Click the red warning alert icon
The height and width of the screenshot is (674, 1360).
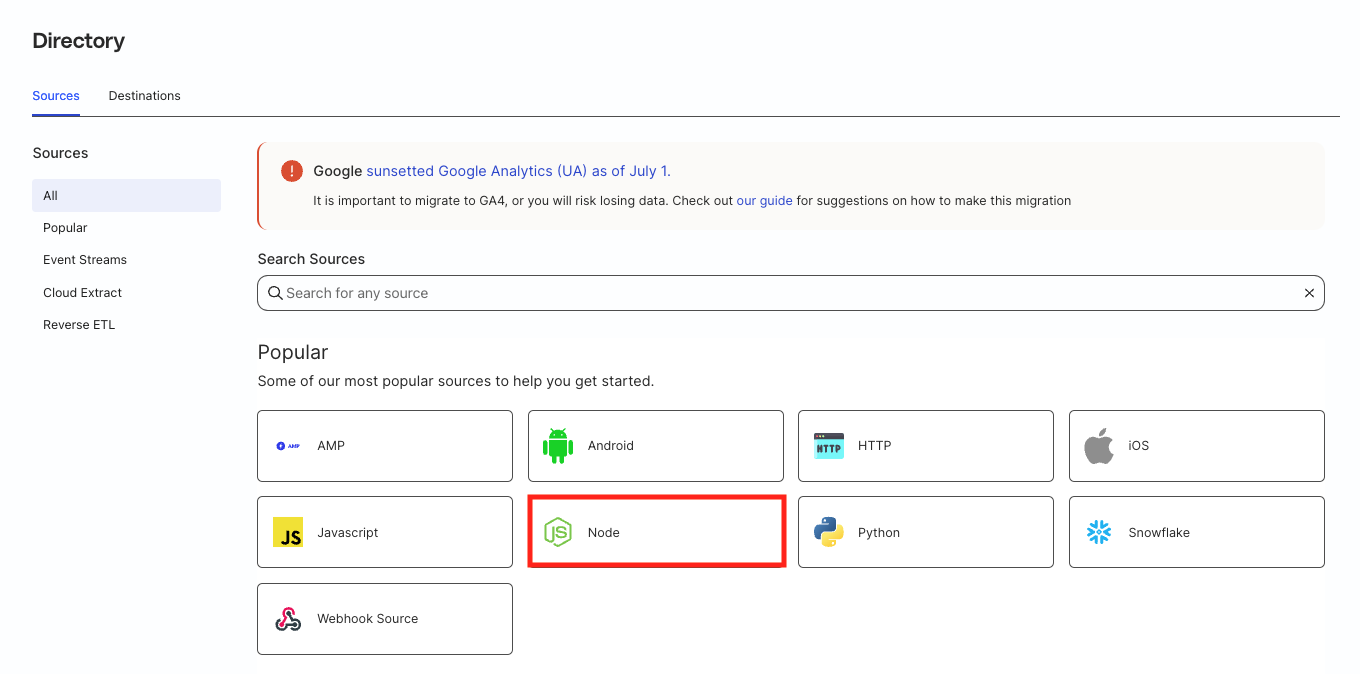pos(291,171)
